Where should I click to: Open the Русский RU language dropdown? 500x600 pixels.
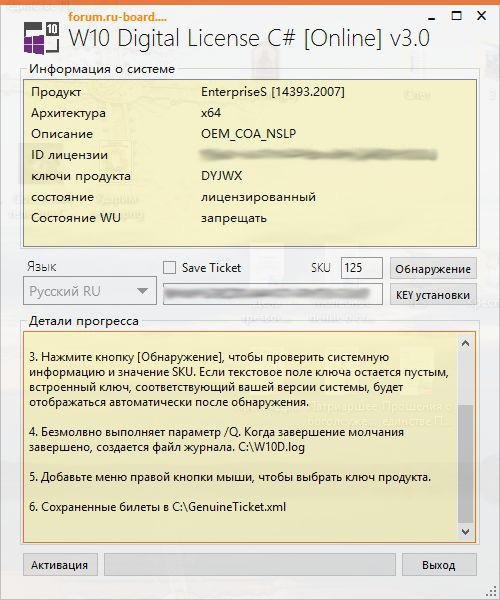pyautogui.click(x=90, y=291)
